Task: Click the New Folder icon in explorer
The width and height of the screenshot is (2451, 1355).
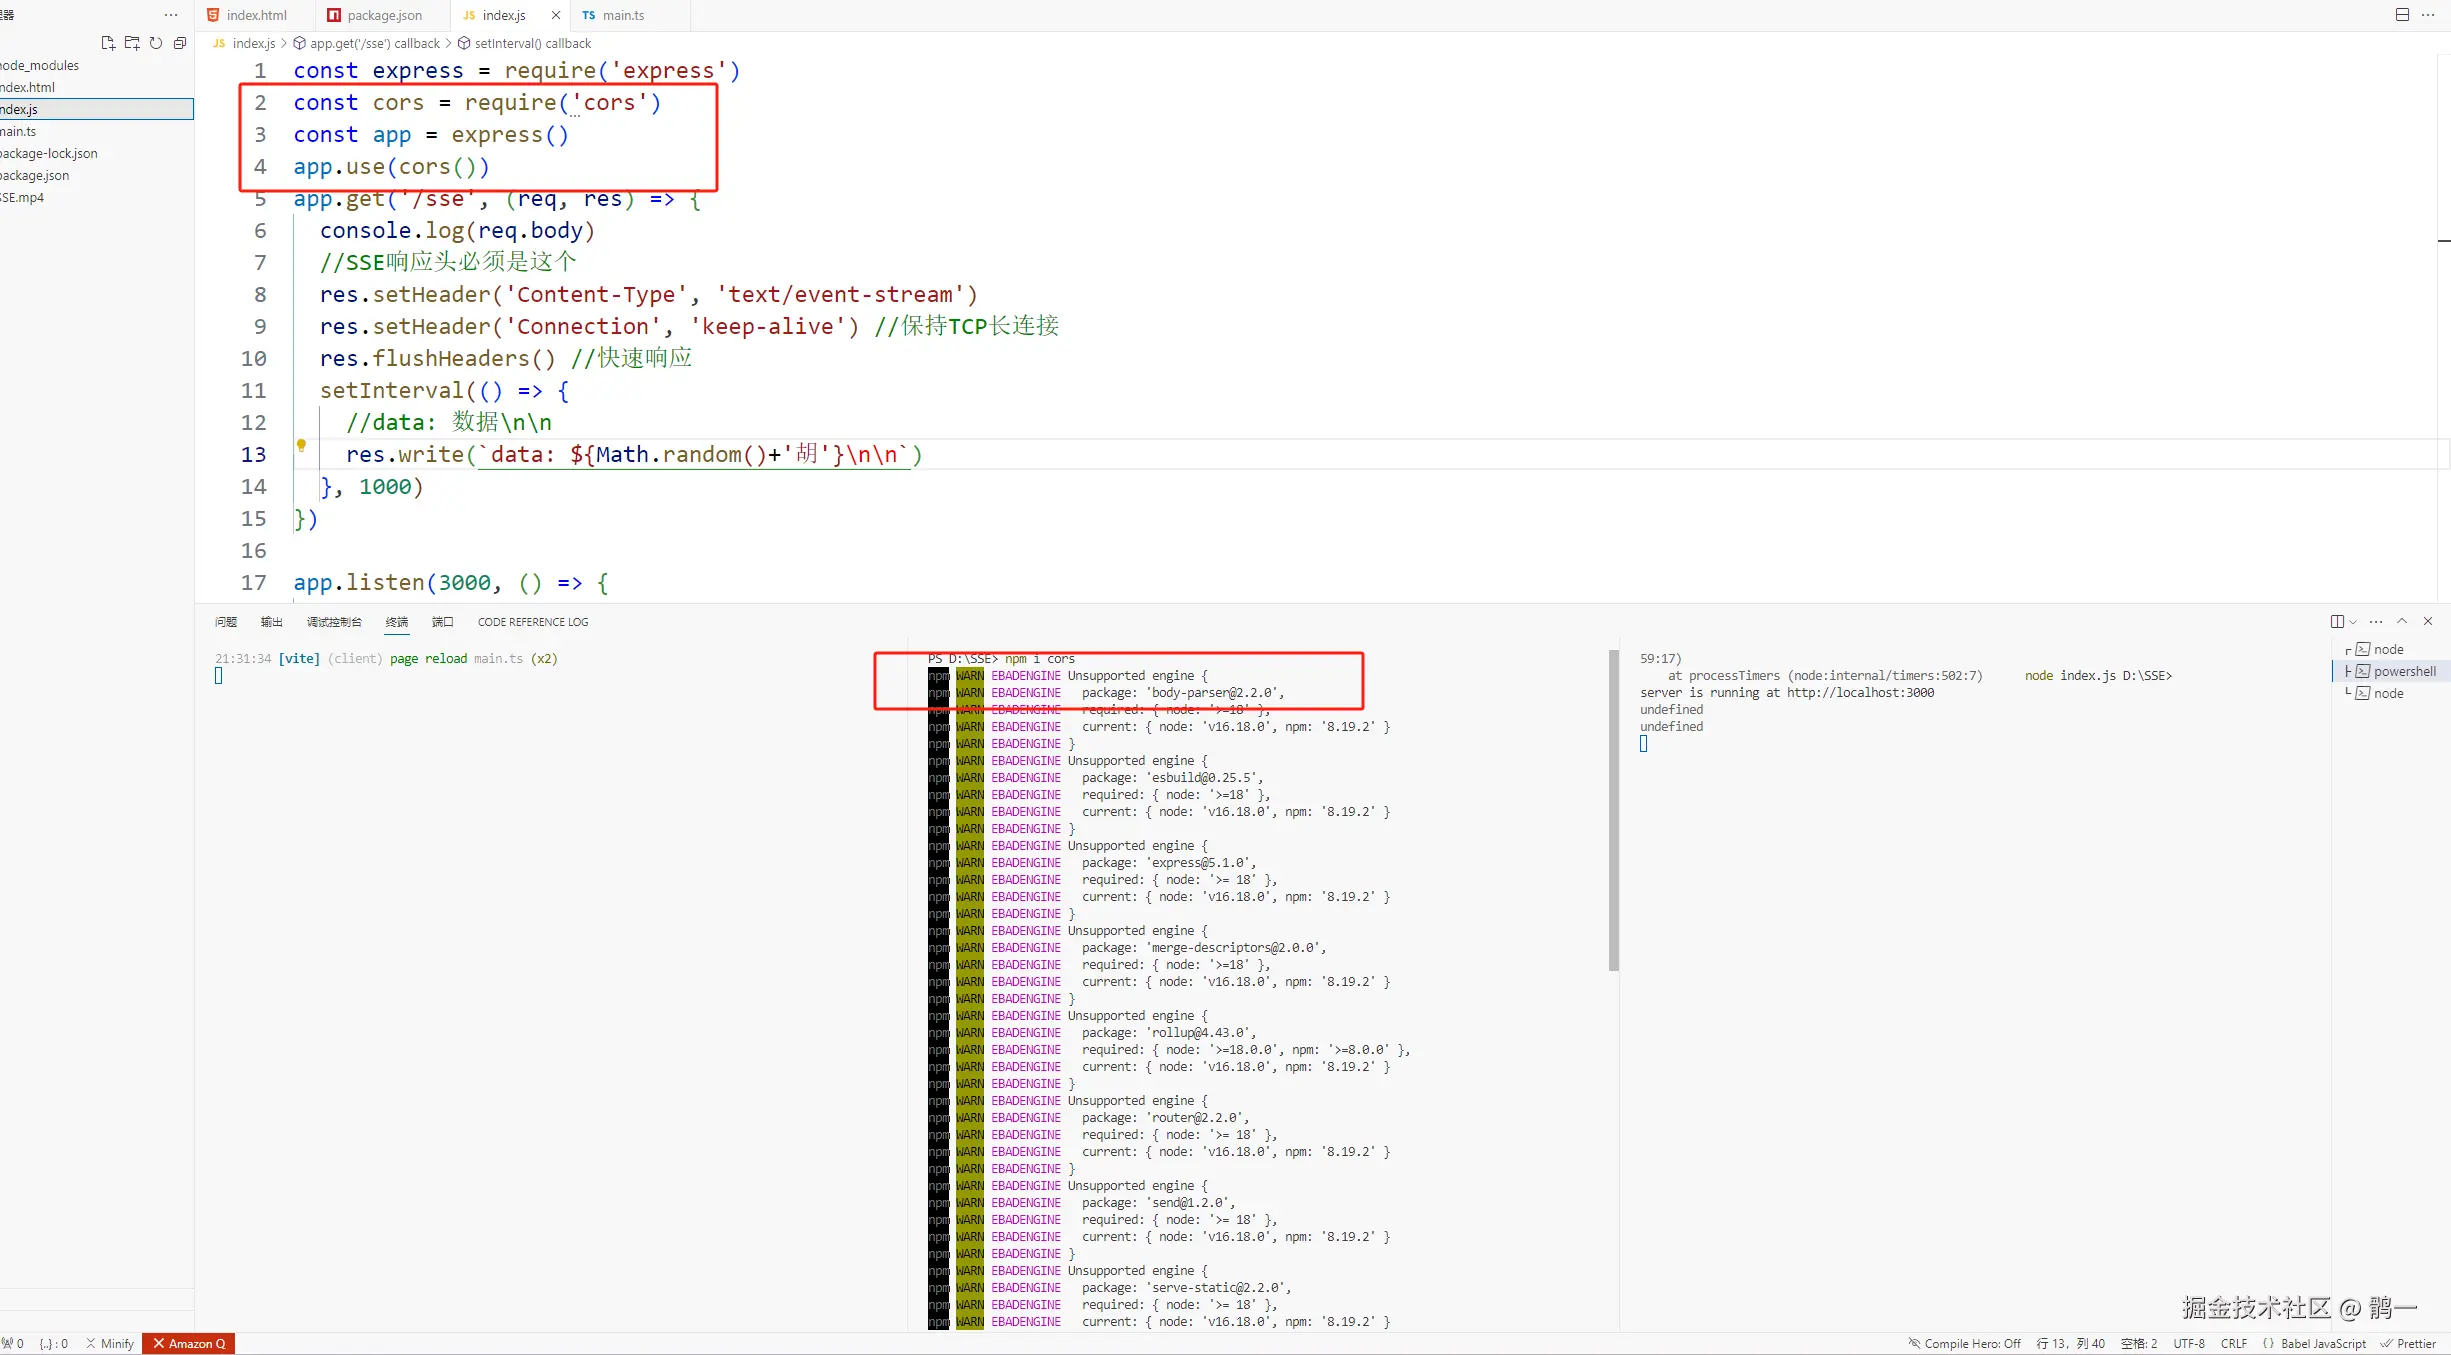Action: point(132,43)
